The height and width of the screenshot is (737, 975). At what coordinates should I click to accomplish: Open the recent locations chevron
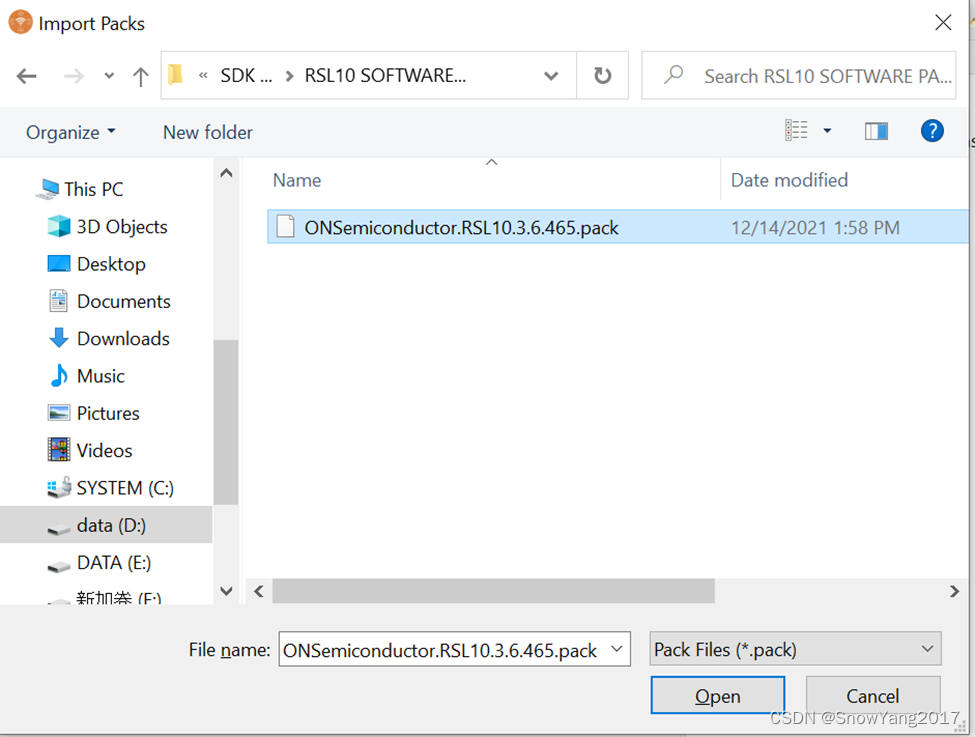click(x=109, y=76)
